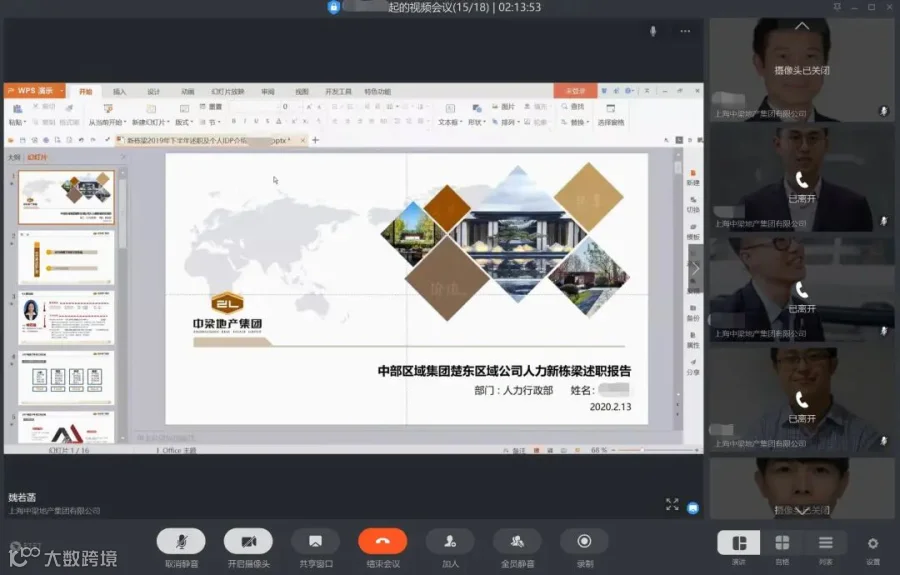The height and width of the screenshot is (575, 900).
Task: Open the 替换 replace dropdown
Action: (x=575, y=122)
